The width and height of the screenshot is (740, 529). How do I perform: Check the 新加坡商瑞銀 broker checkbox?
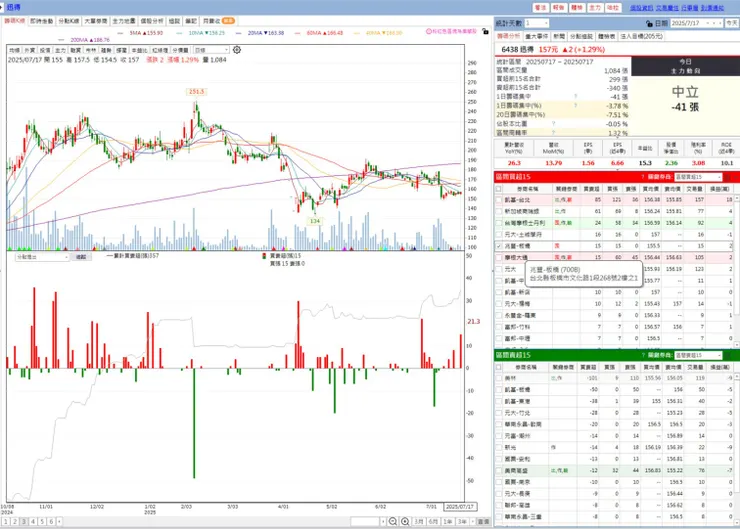coord(499,211)
